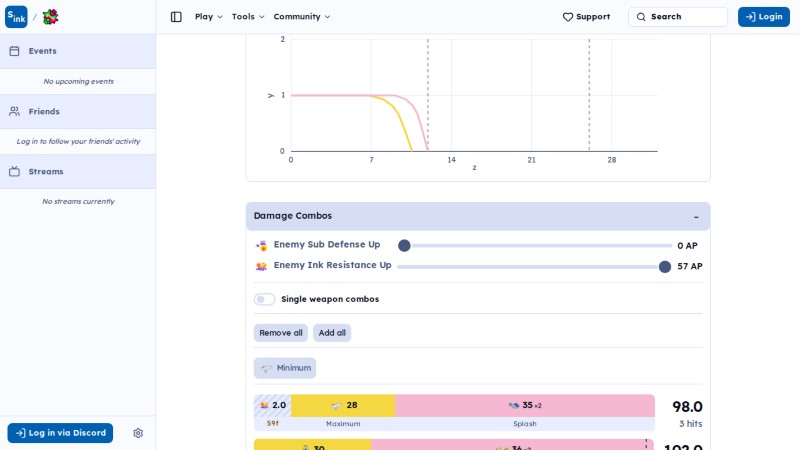The height and width of the screenshot is (450, 800).
Task: Open the Events sidebar section
Action: click(x=78, y=51)
